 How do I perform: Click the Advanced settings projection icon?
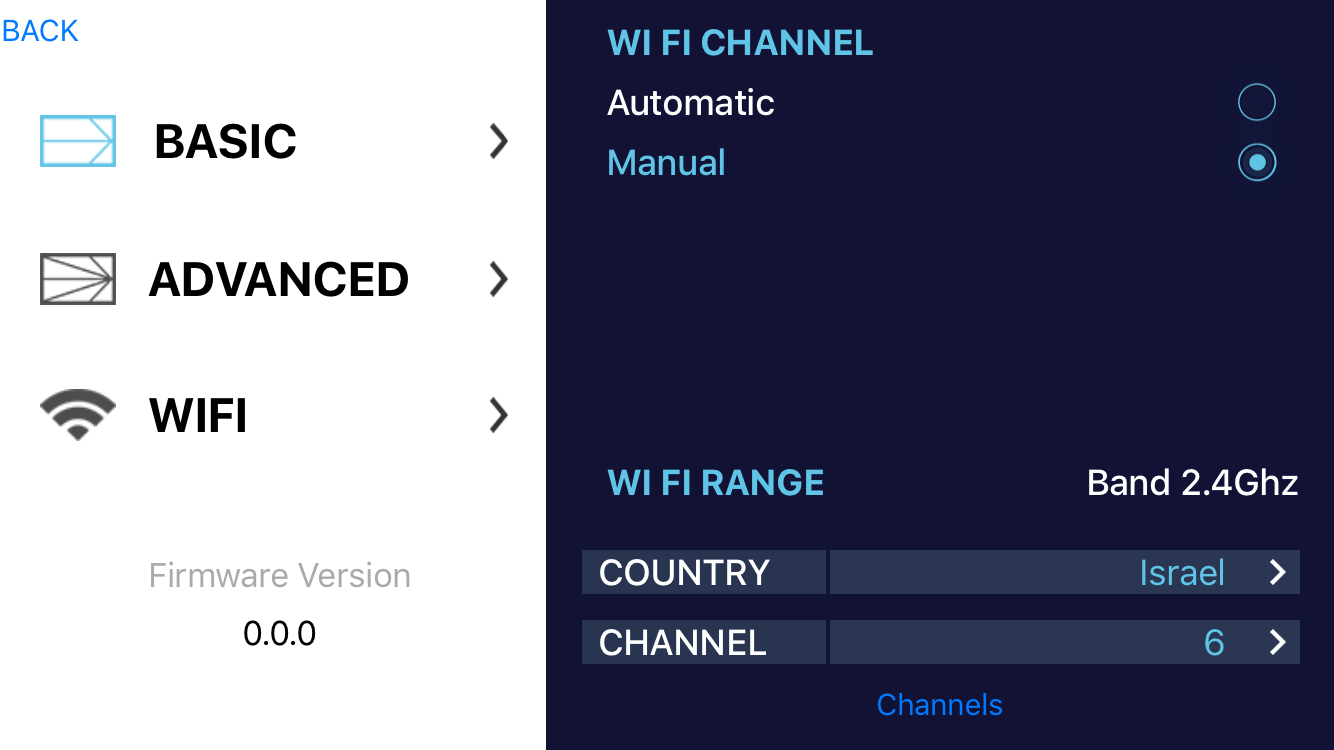click(x=78, y=279)
